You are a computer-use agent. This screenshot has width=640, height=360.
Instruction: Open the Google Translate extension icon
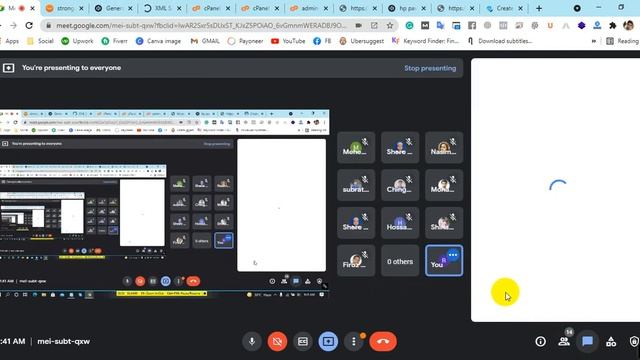(x=440, y=25)
